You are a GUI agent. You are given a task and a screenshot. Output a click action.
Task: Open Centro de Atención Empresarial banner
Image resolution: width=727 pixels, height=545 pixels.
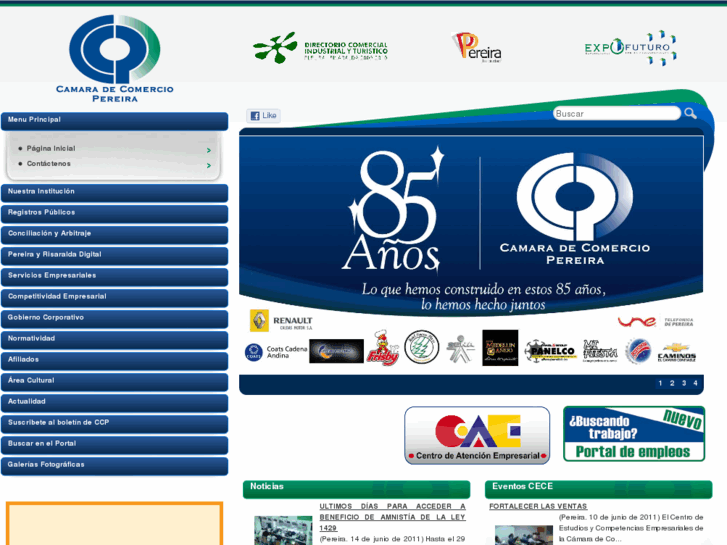click(x=477, y=435)
